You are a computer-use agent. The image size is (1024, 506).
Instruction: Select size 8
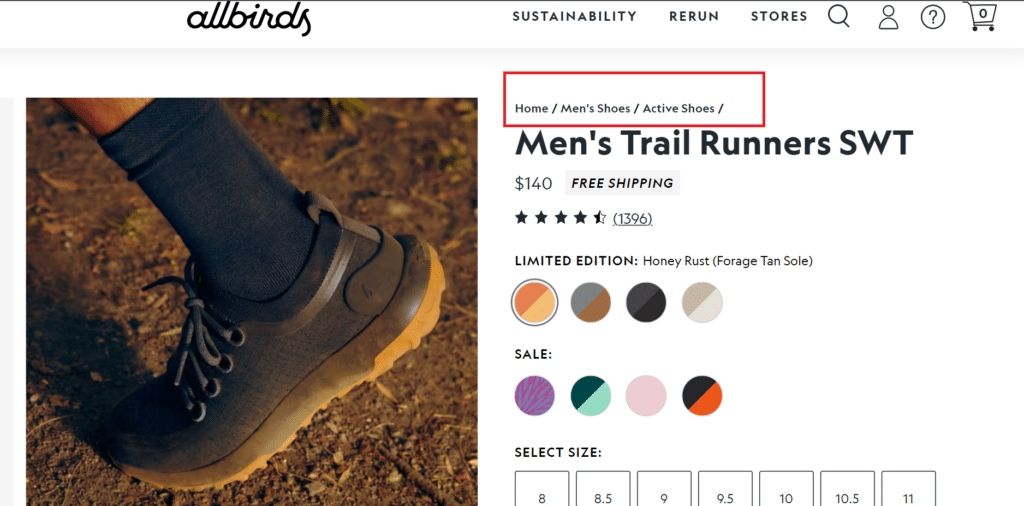pos(542,490)
